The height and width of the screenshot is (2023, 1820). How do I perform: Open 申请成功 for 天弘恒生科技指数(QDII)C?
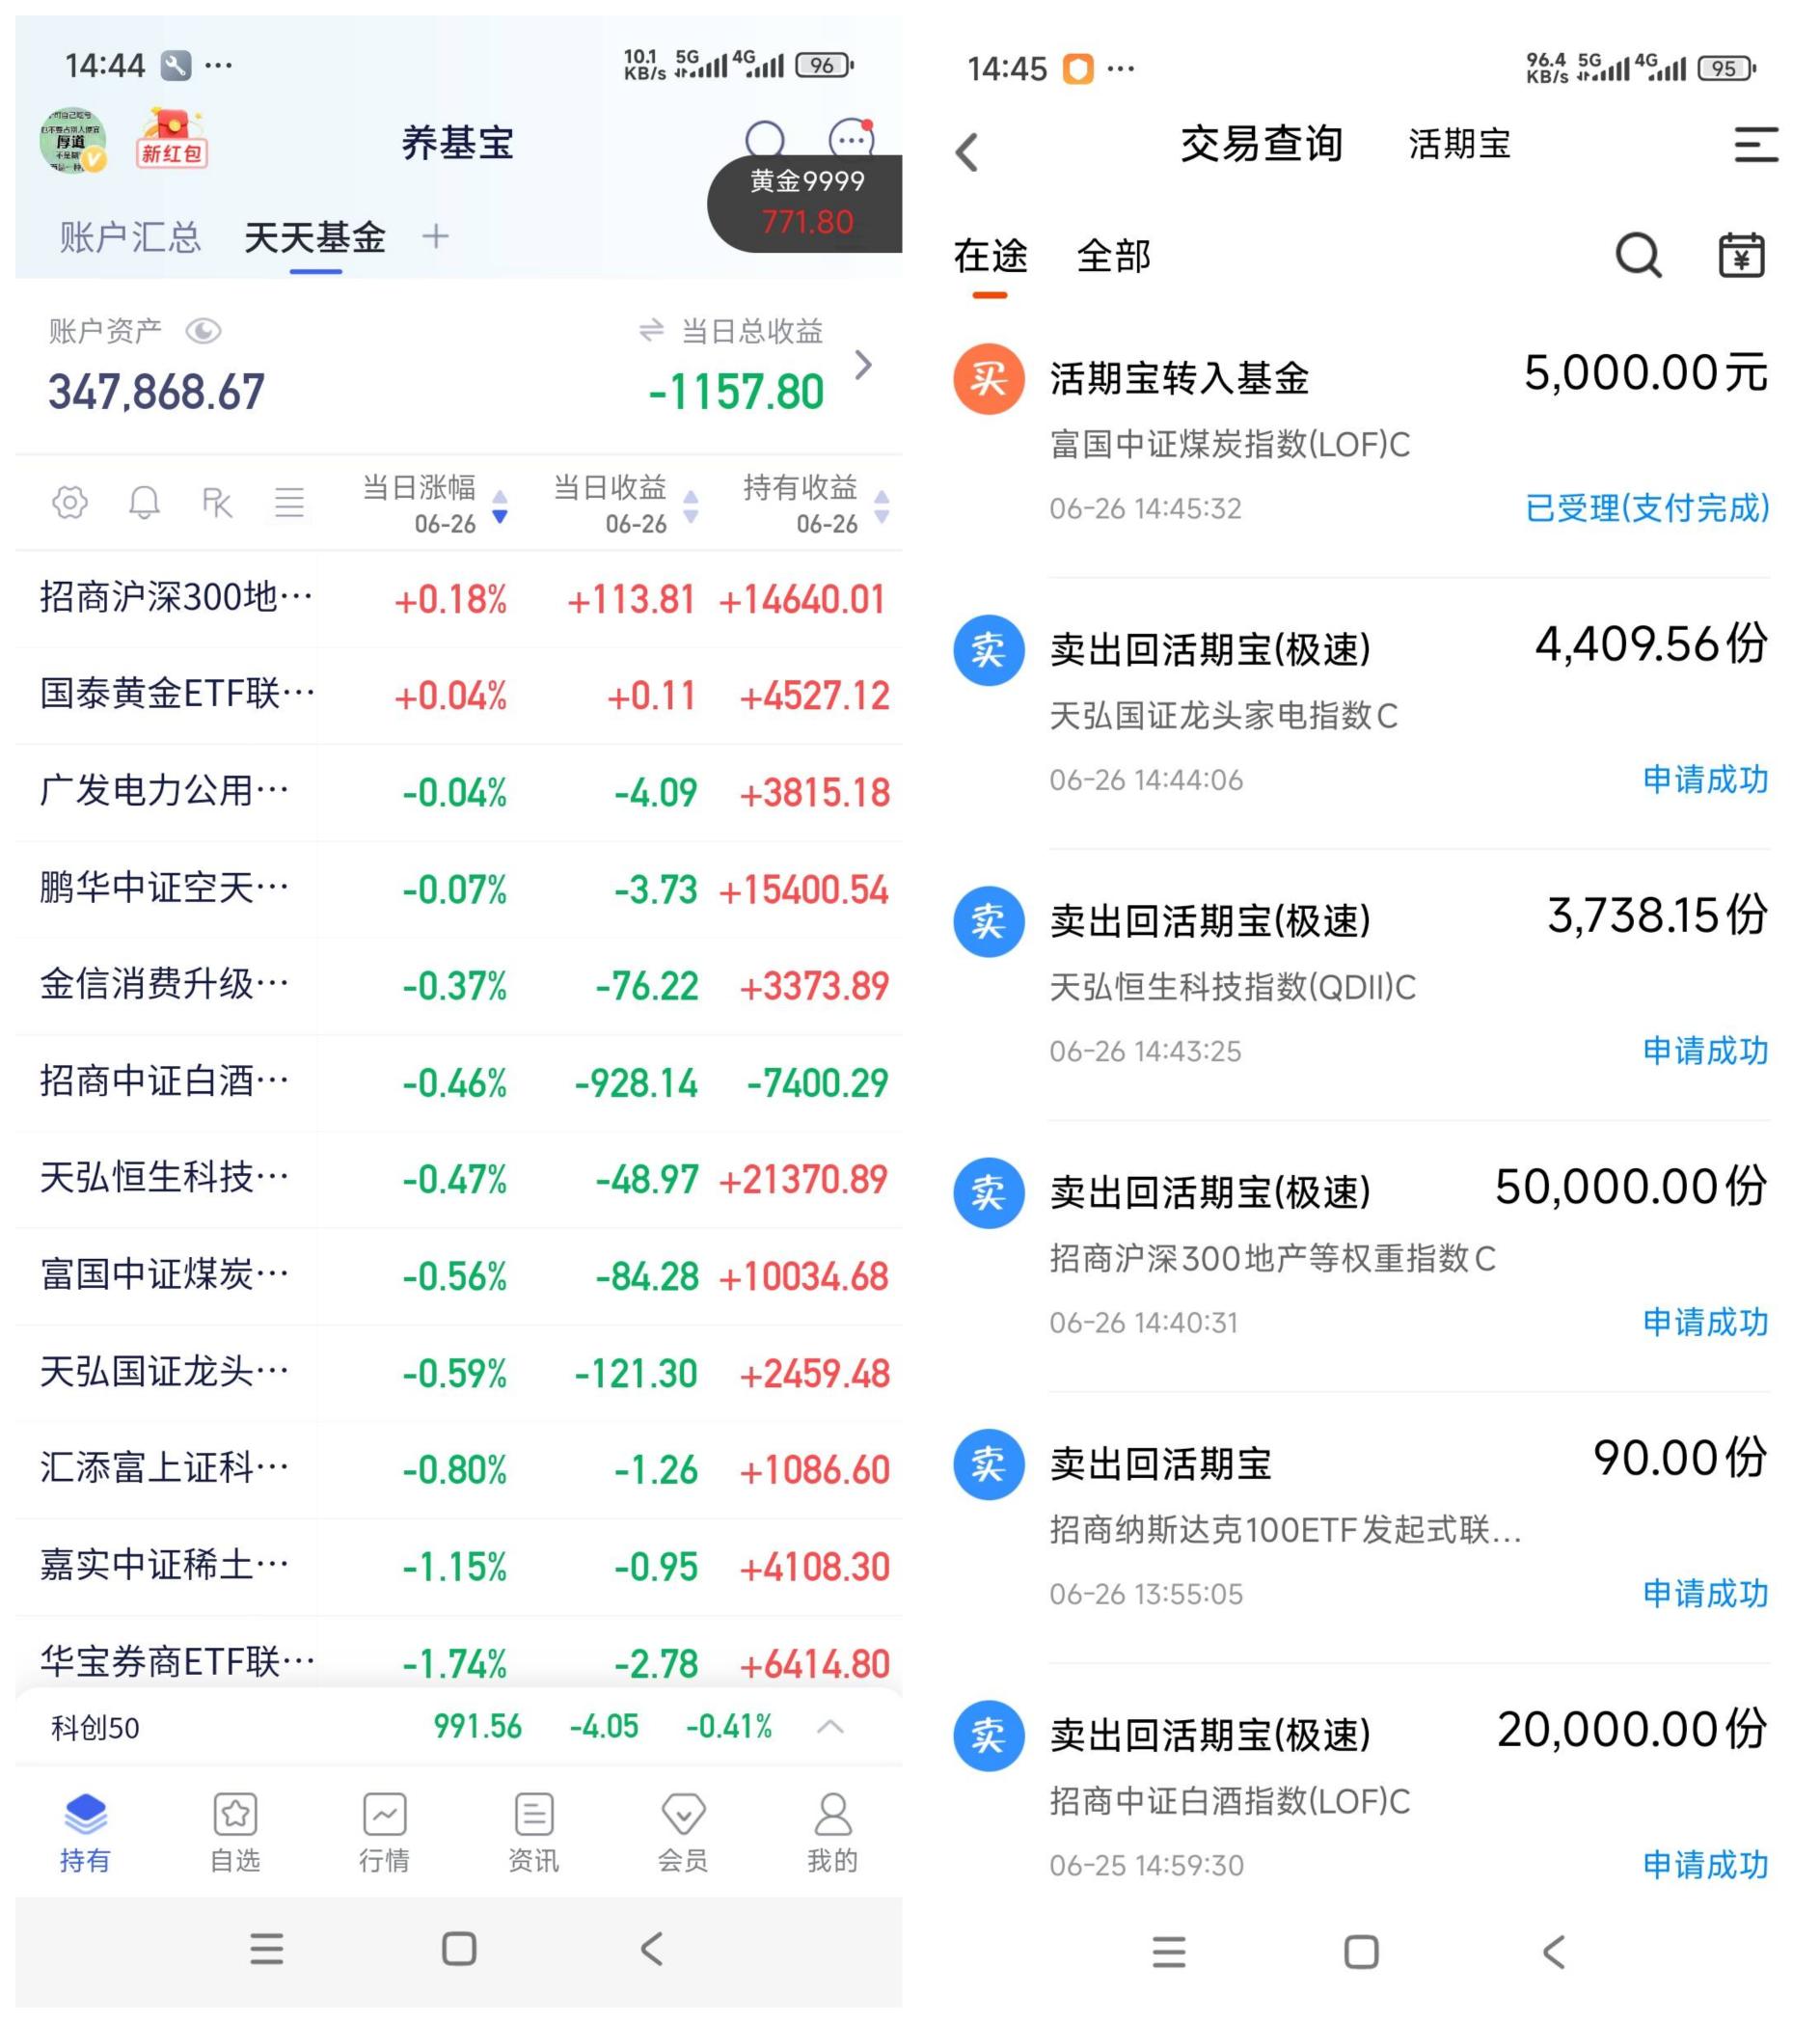1705,1051
